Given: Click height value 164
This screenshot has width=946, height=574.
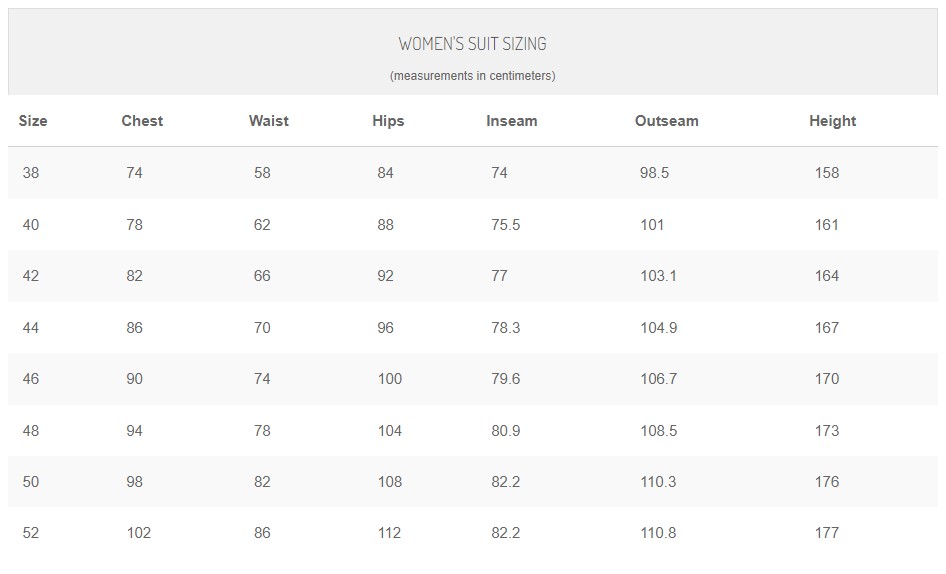Looking at the screenshot, I should (x=827, y=276).
